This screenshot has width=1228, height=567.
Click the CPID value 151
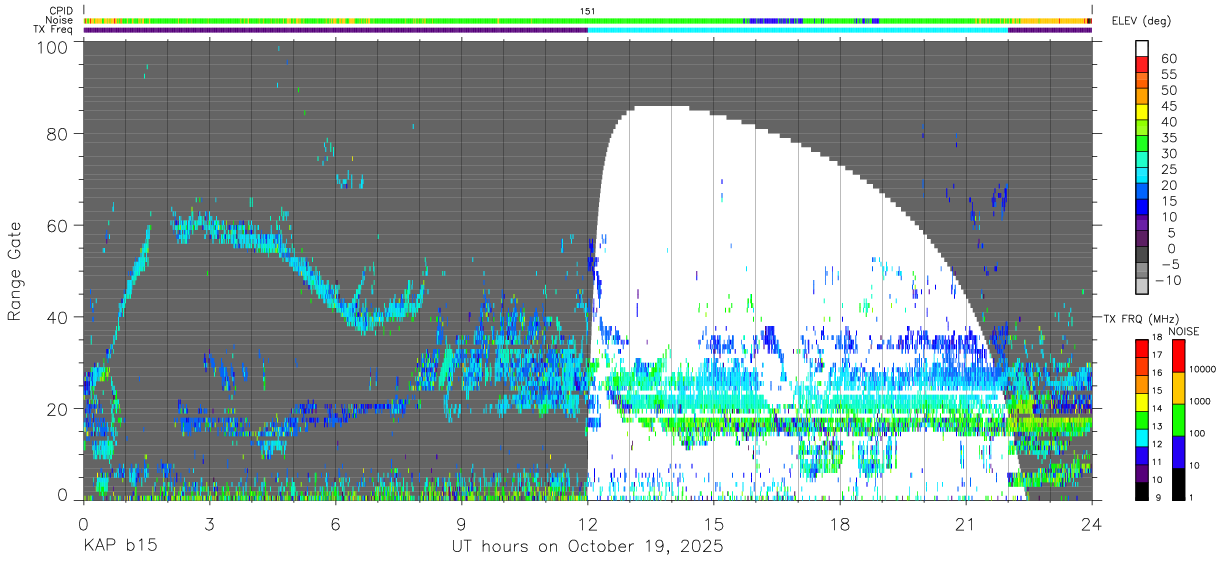coord(588,10)
